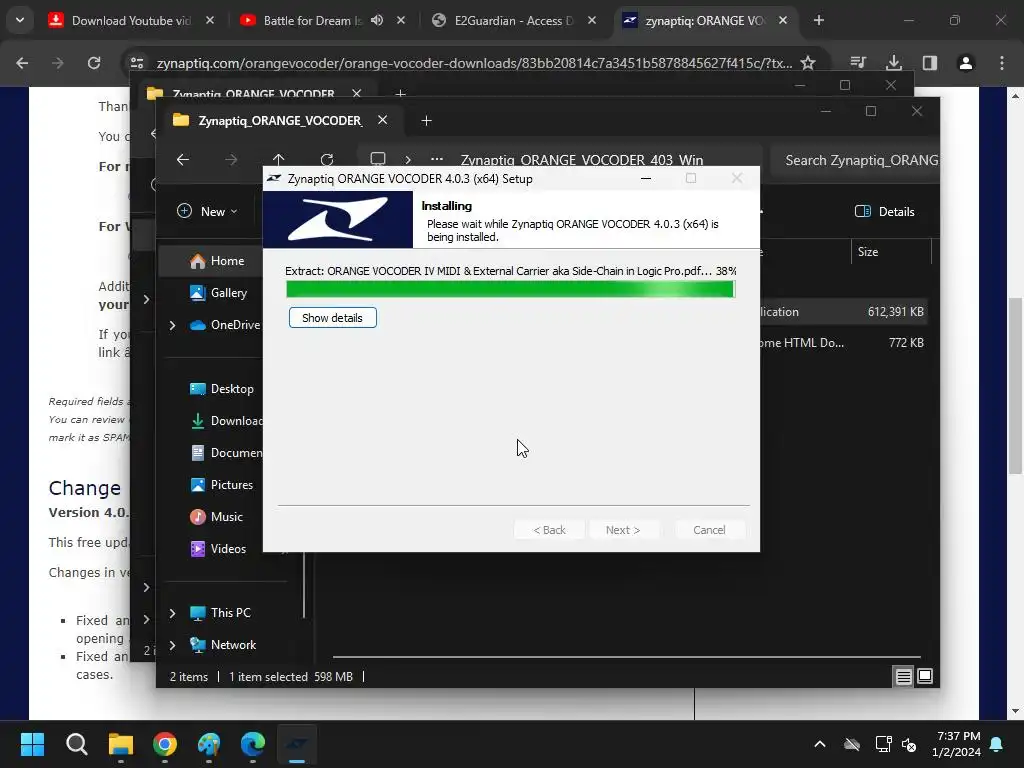Open Pictures folder in sidebar

(221, 485)
